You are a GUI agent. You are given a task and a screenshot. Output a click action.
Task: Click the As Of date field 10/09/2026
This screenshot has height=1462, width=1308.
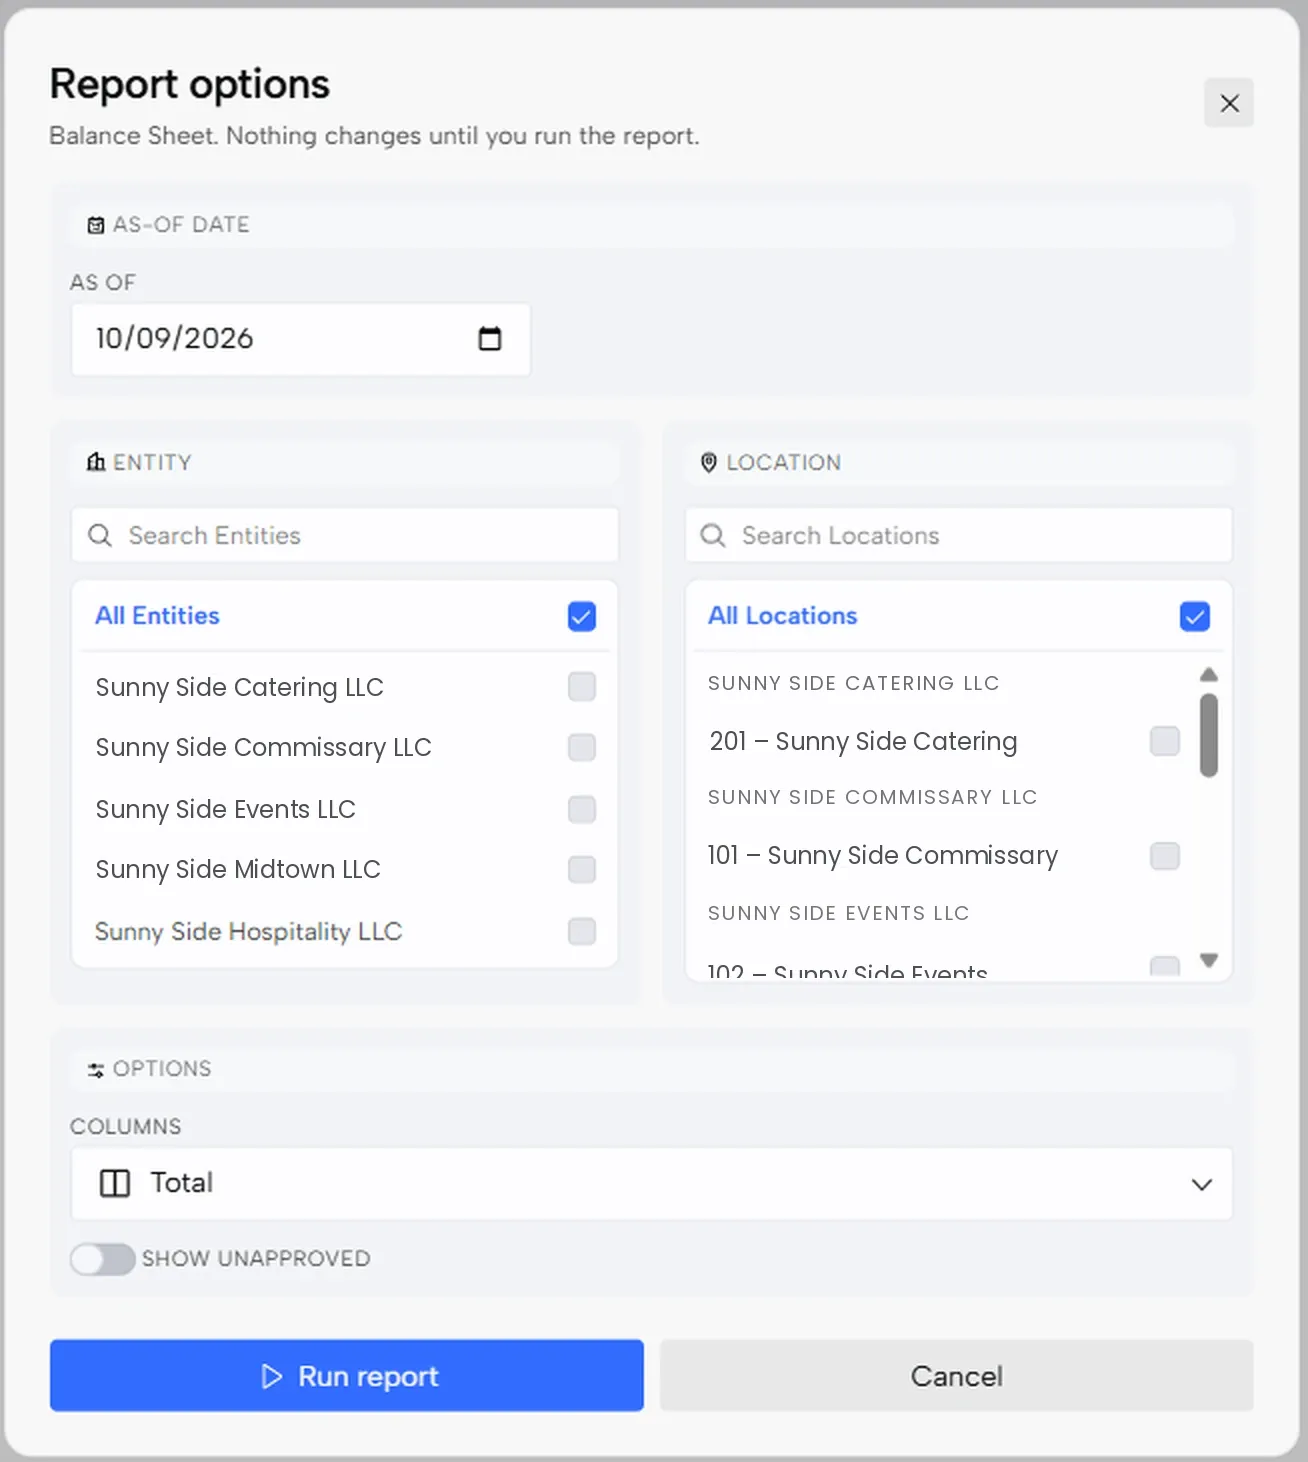click(x=300, y=339)
